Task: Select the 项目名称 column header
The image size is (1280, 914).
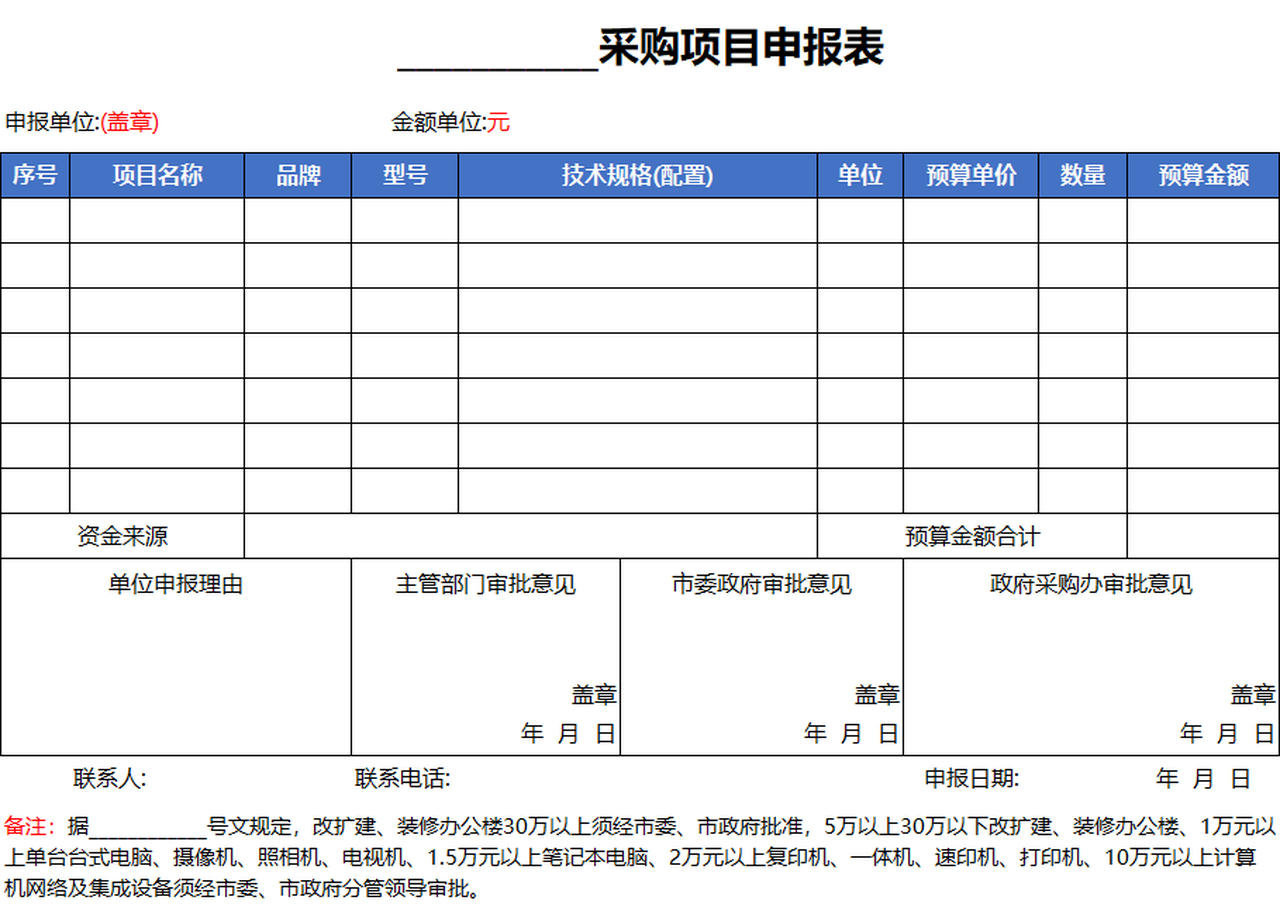Action: click(x=156, y=175)
